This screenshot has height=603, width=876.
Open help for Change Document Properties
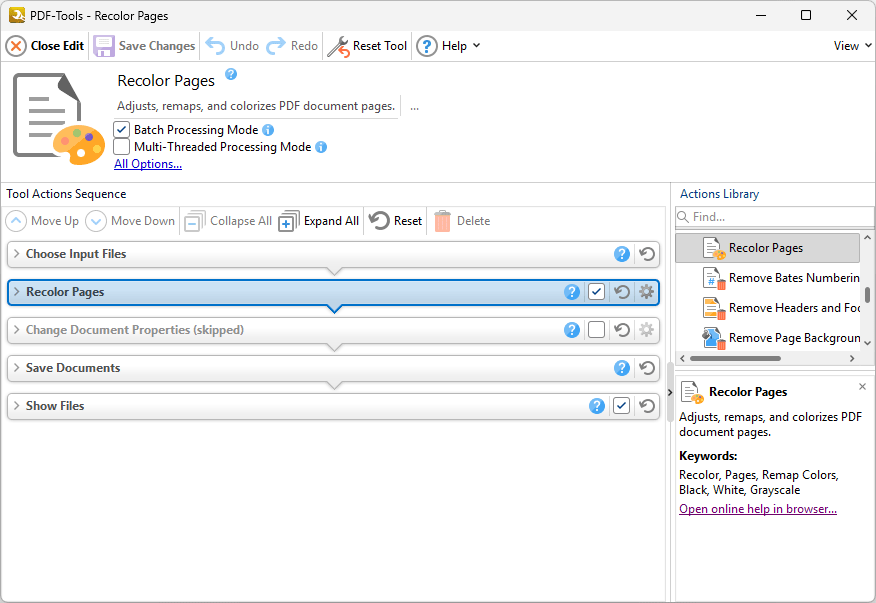(x=572, y=330)
